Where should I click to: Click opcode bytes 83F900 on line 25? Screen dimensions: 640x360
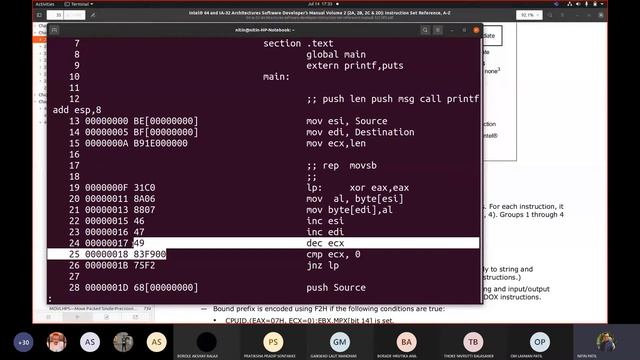click(150, 254)
